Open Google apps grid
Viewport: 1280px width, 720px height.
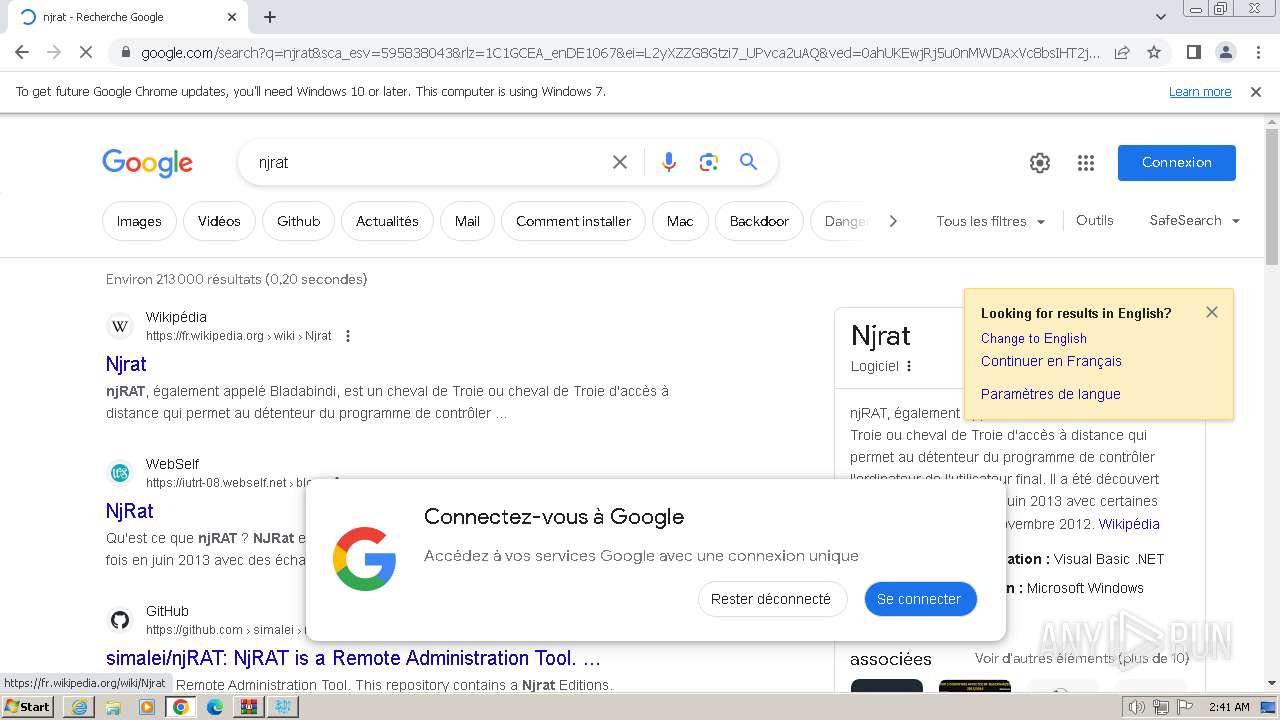tap(1086, 163)
